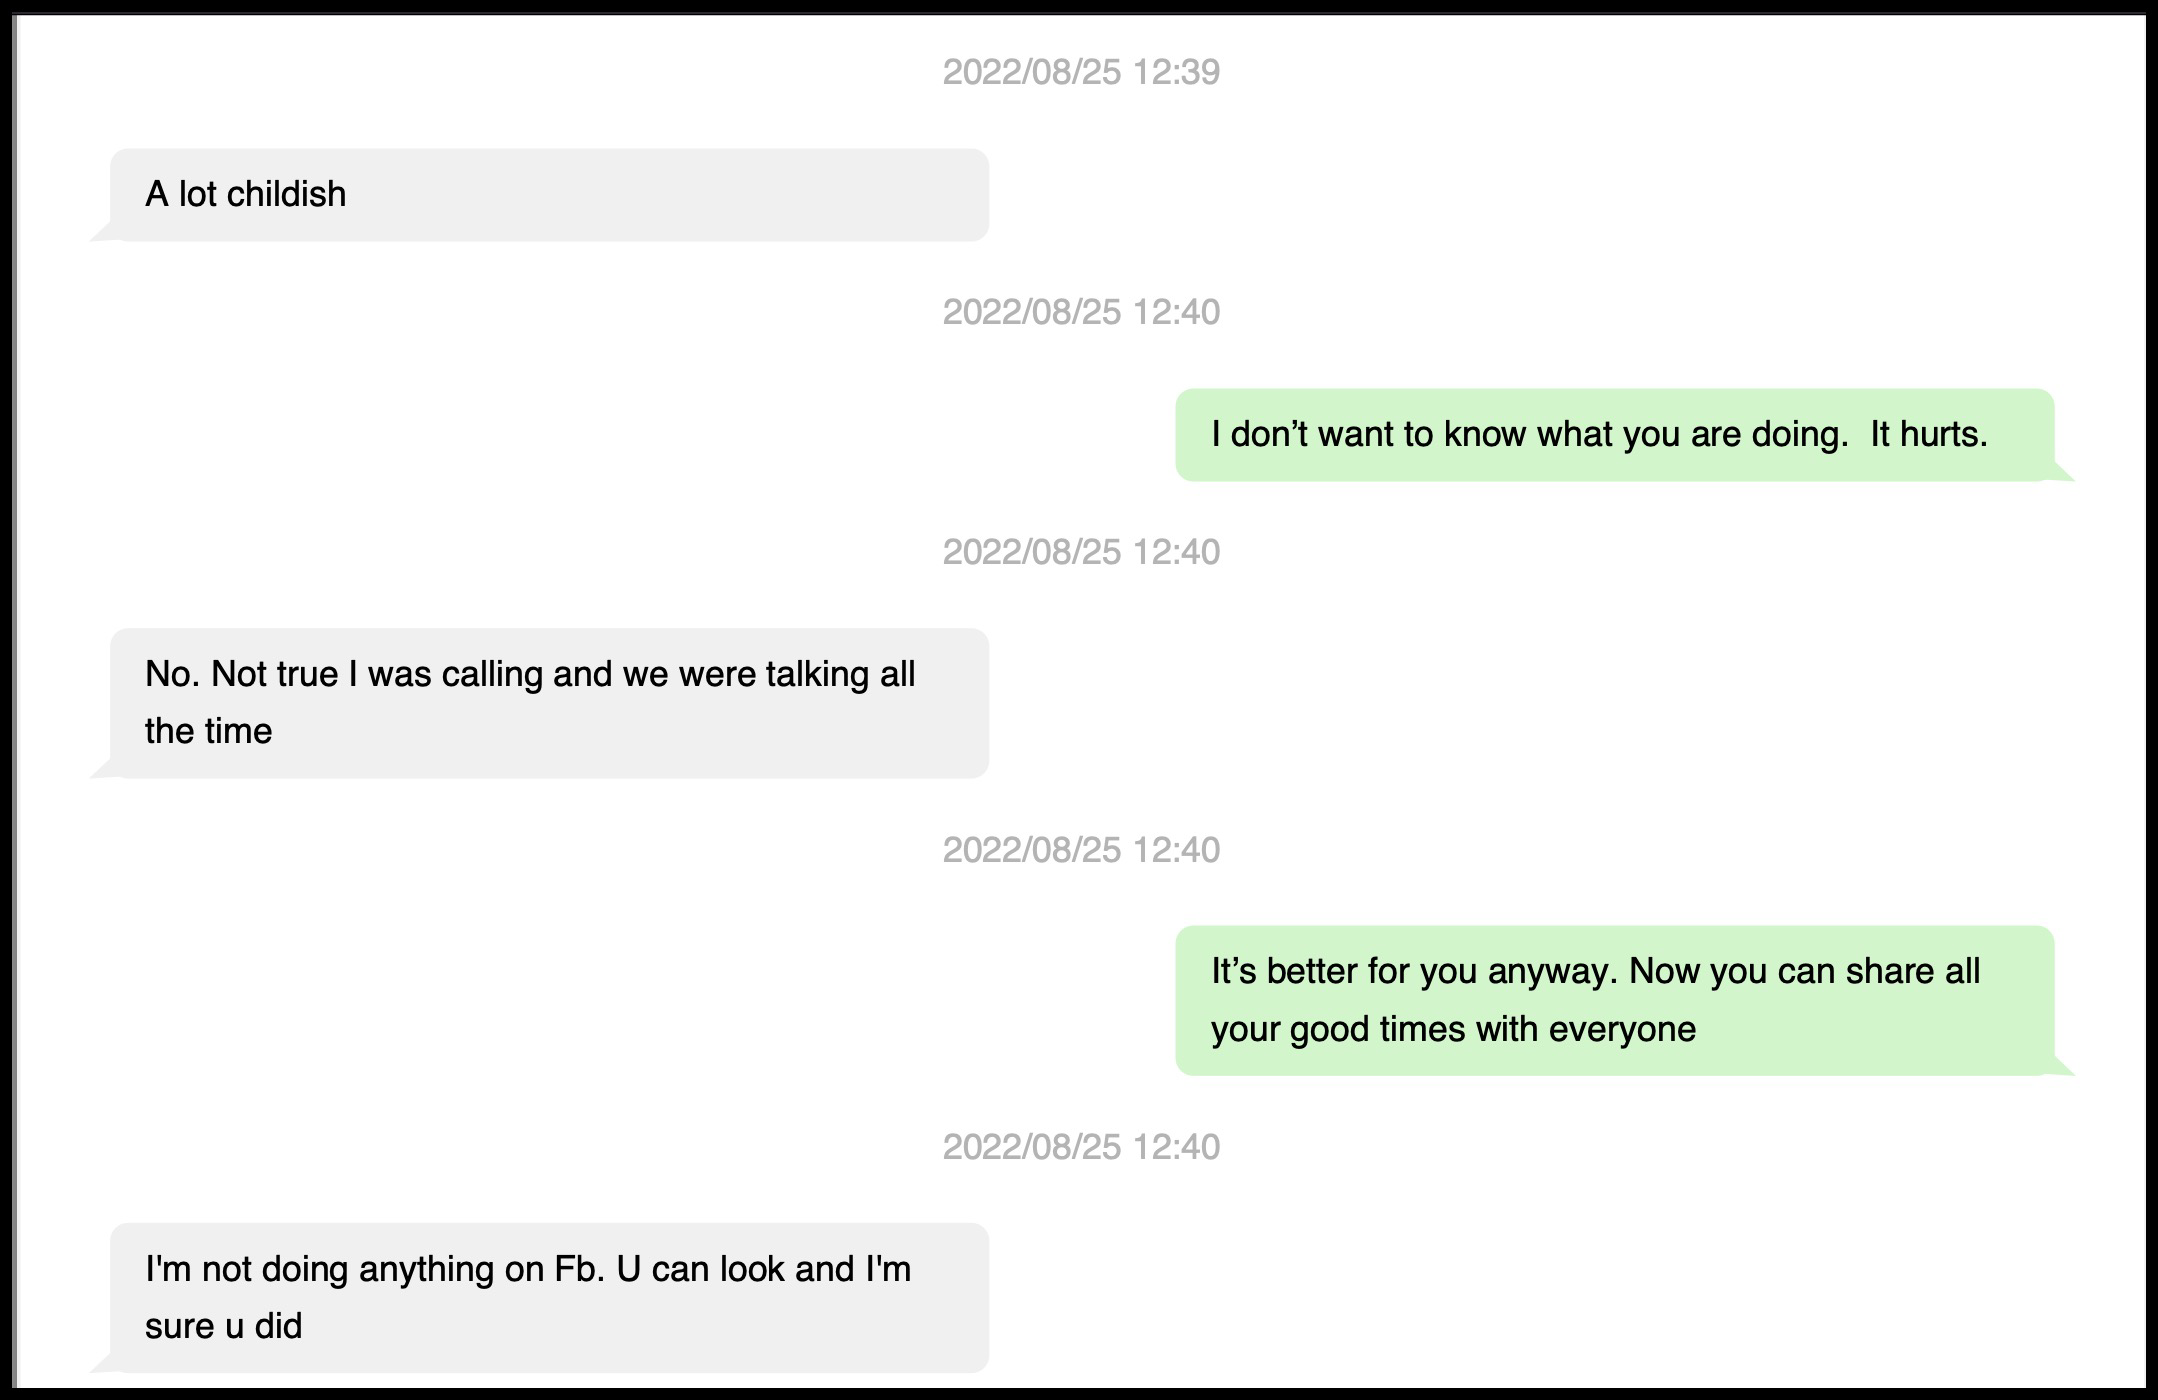Click the word "calling" in the gray message
The height and width of the screenshot is (1400, 2158).
[492, 674]
